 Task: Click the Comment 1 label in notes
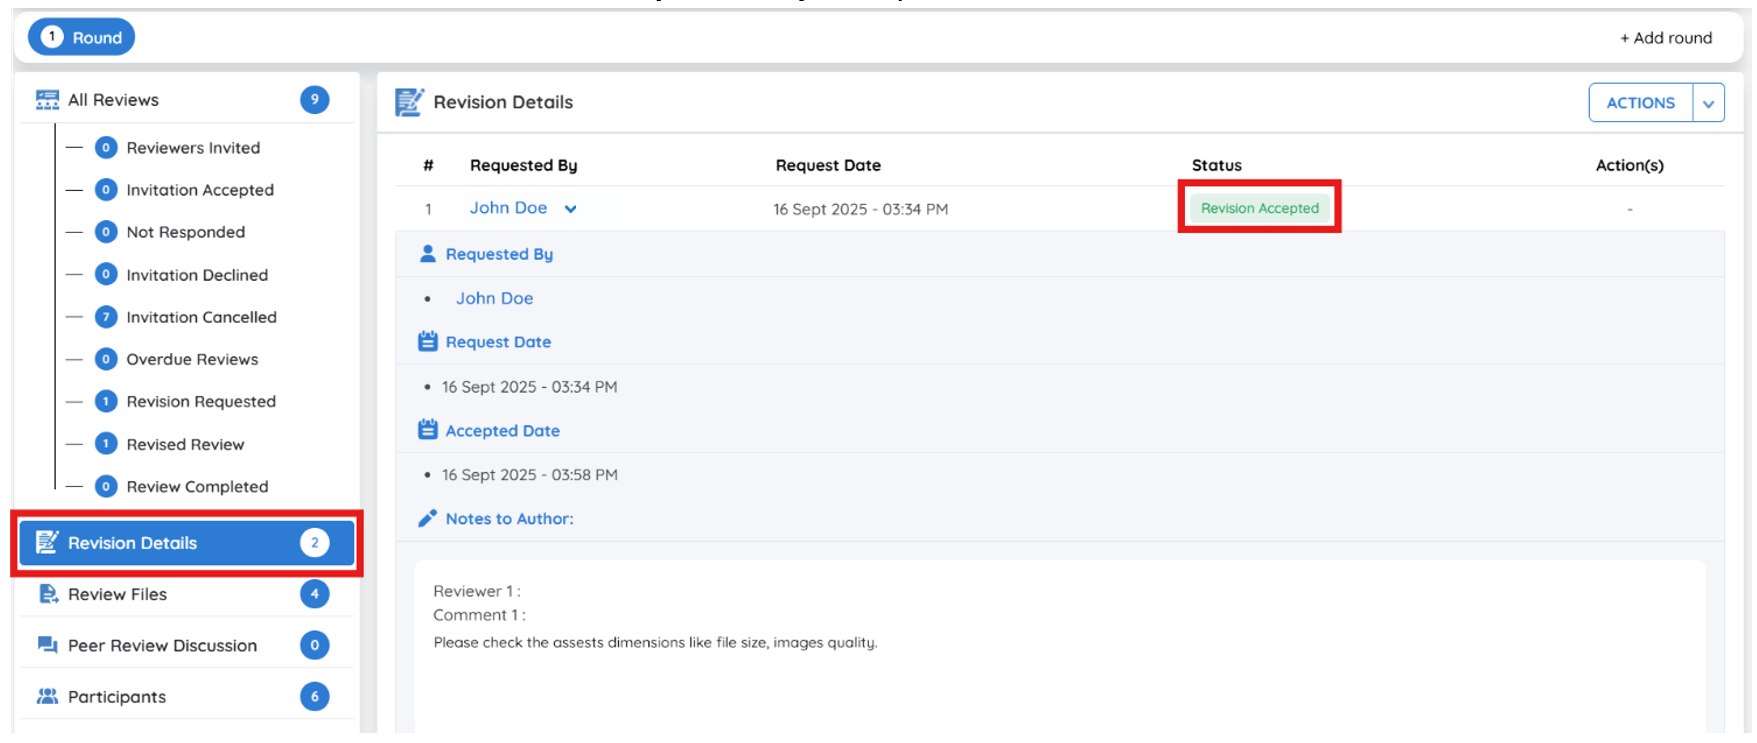[479, 615]
